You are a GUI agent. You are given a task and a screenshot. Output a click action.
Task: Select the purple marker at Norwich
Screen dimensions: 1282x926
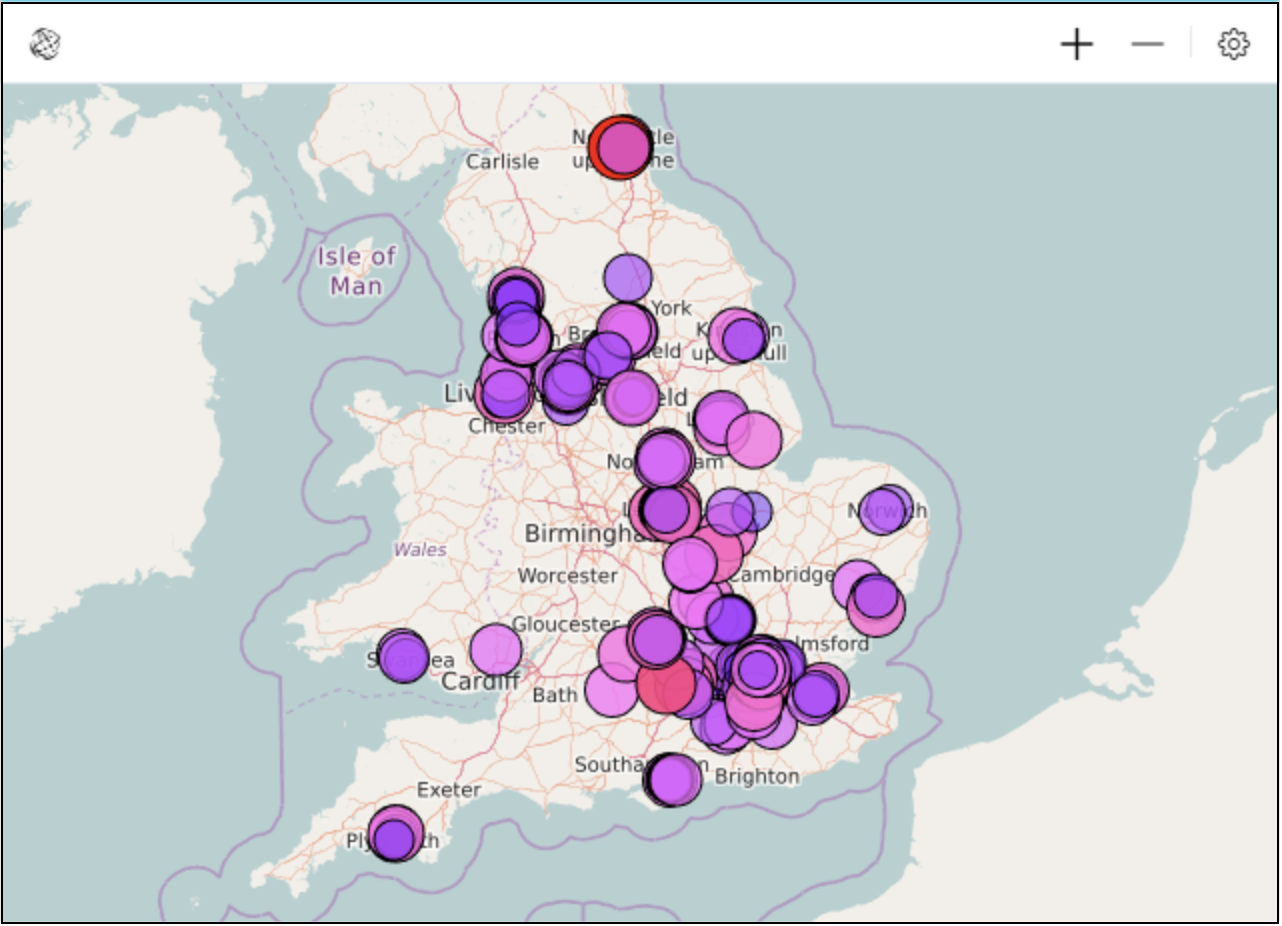click(x=884, y=511)
